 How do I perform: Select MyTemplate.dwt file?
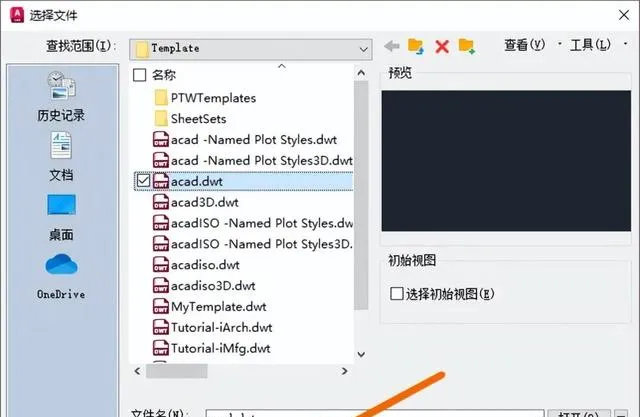[218, 306]
